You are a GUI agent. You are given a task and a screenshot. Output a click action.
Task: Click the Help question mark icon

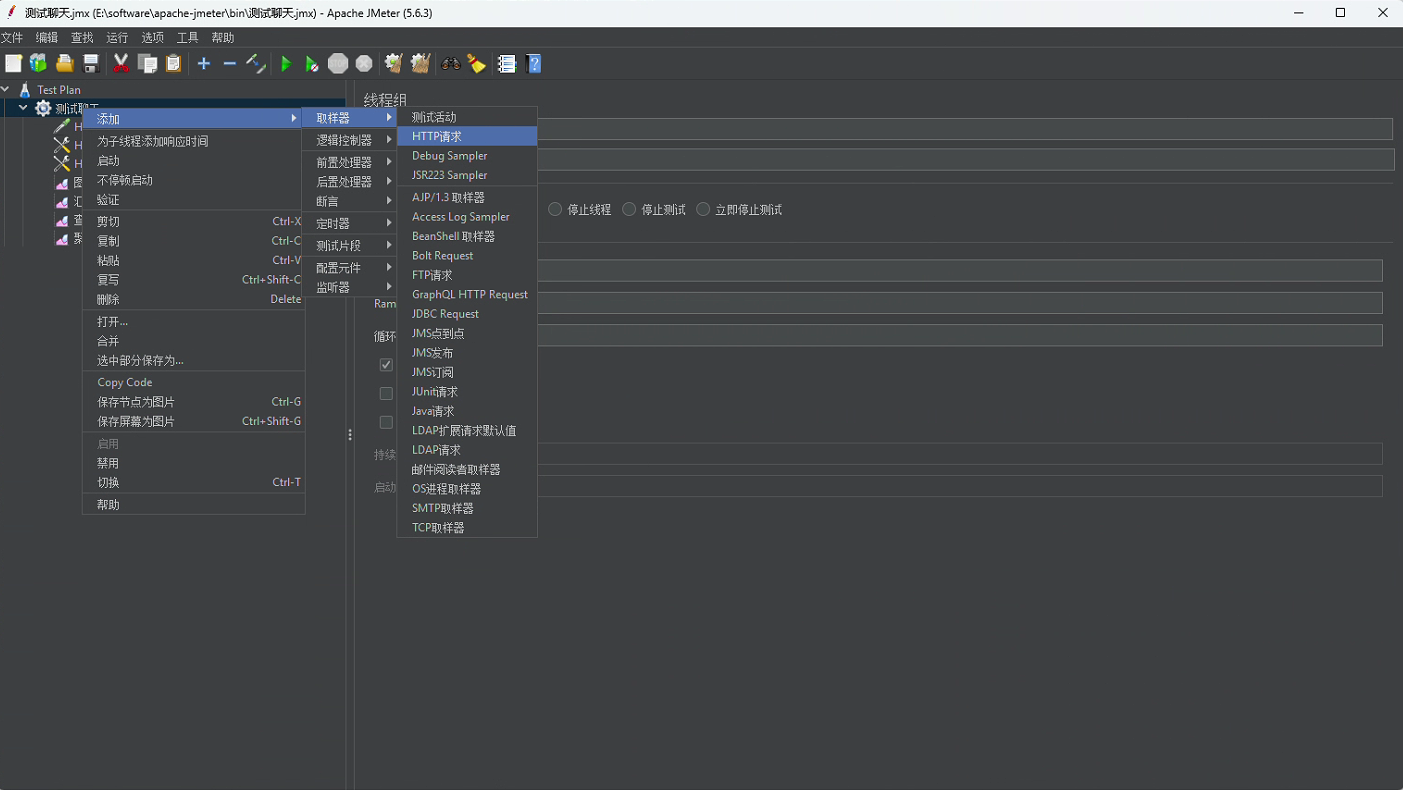[533, 63]
